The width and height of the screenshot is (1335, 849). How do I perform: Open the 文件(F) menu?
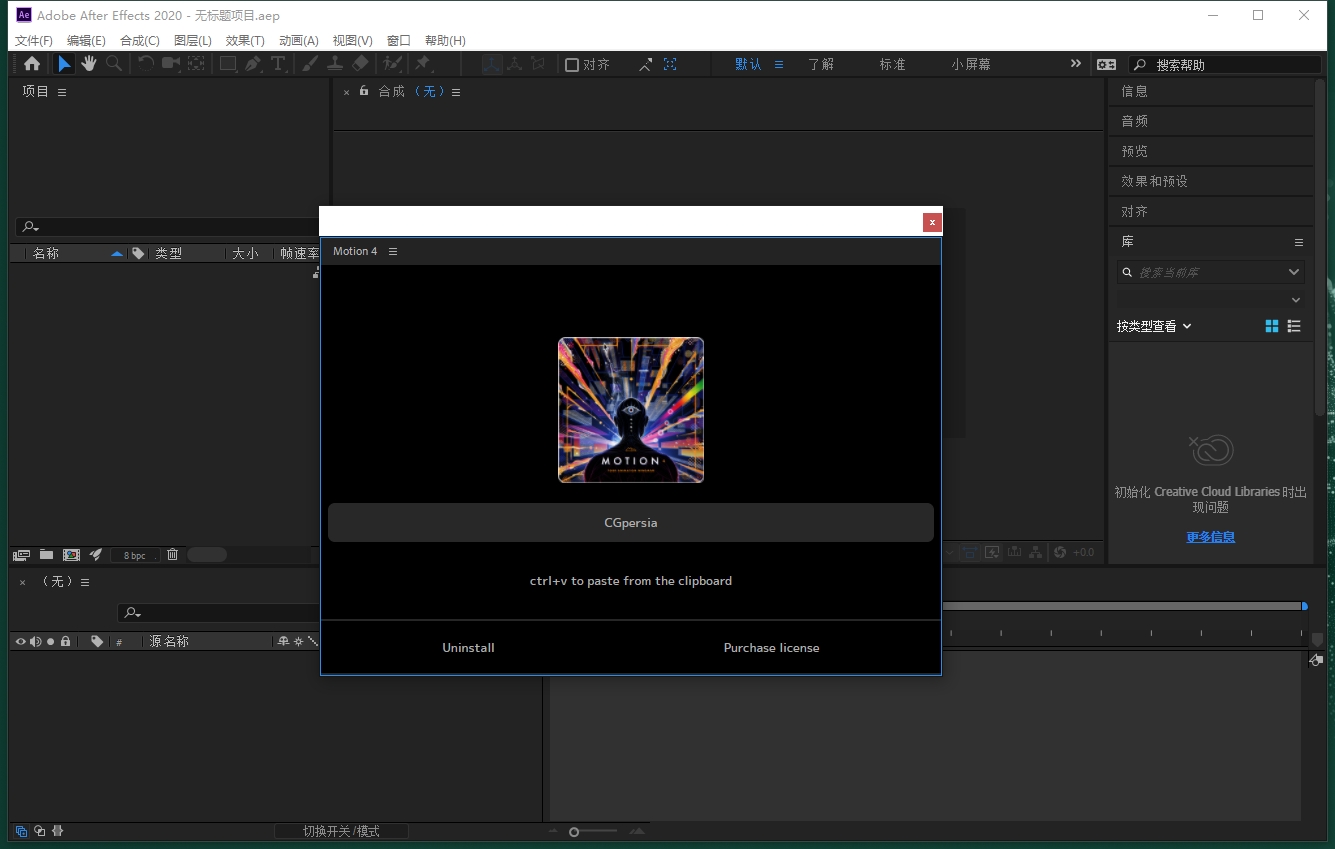(34, 41)
